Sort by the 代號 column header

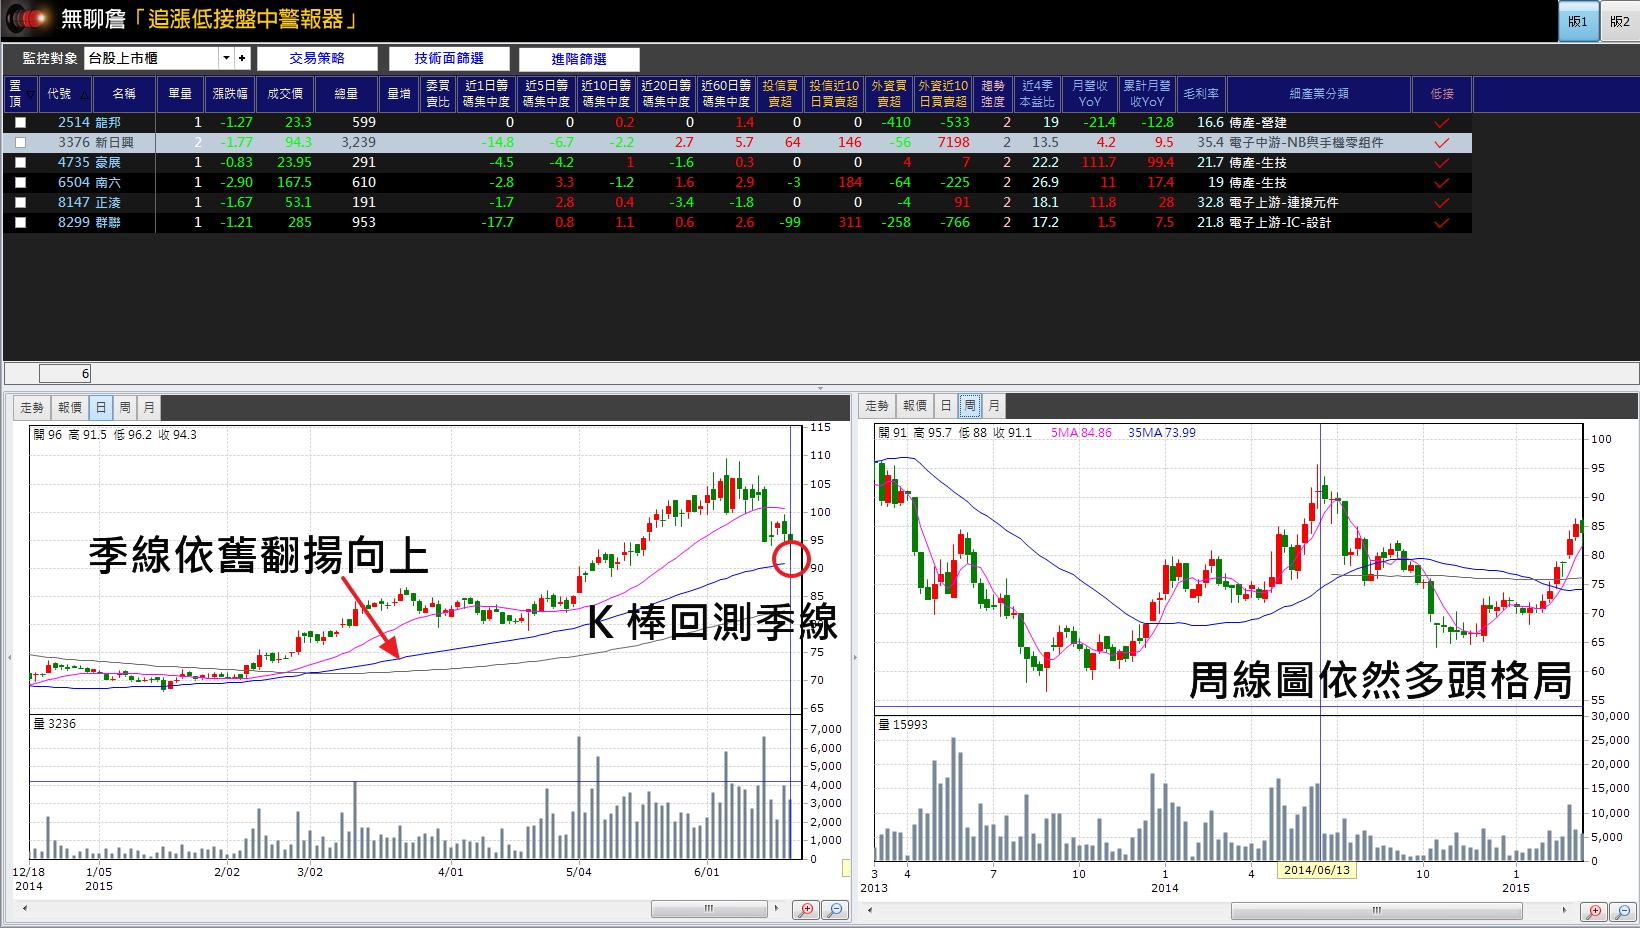coord(60,94)
